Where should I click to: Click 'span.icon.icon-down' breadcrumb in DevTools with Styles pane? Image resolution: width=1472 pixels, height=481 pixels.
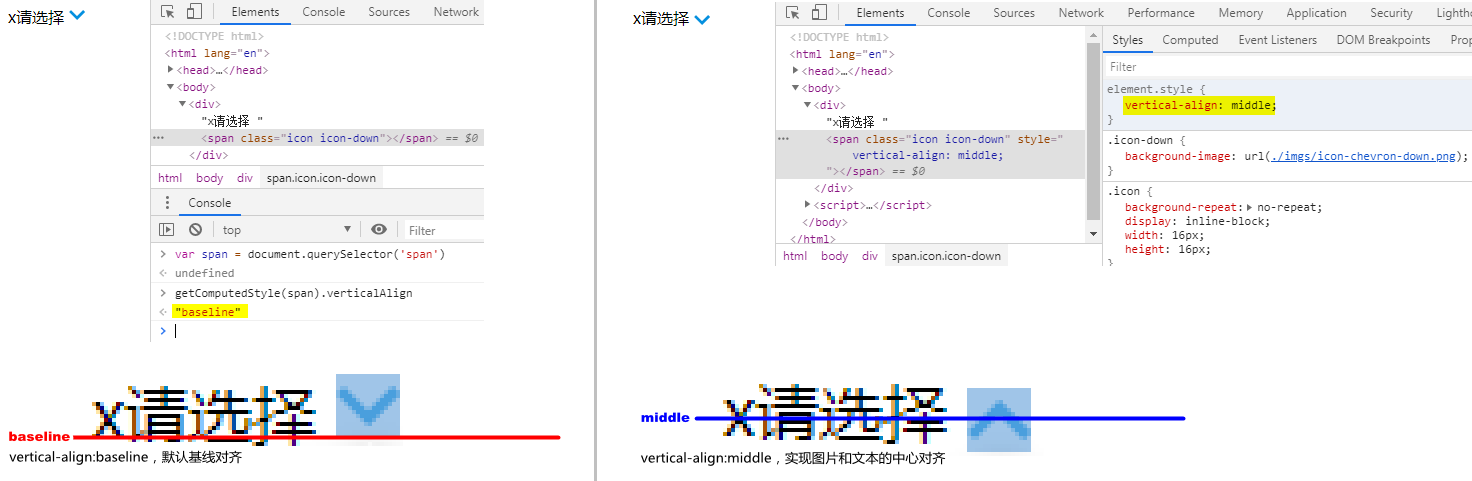pyautogui.click(x=946, y=256)
